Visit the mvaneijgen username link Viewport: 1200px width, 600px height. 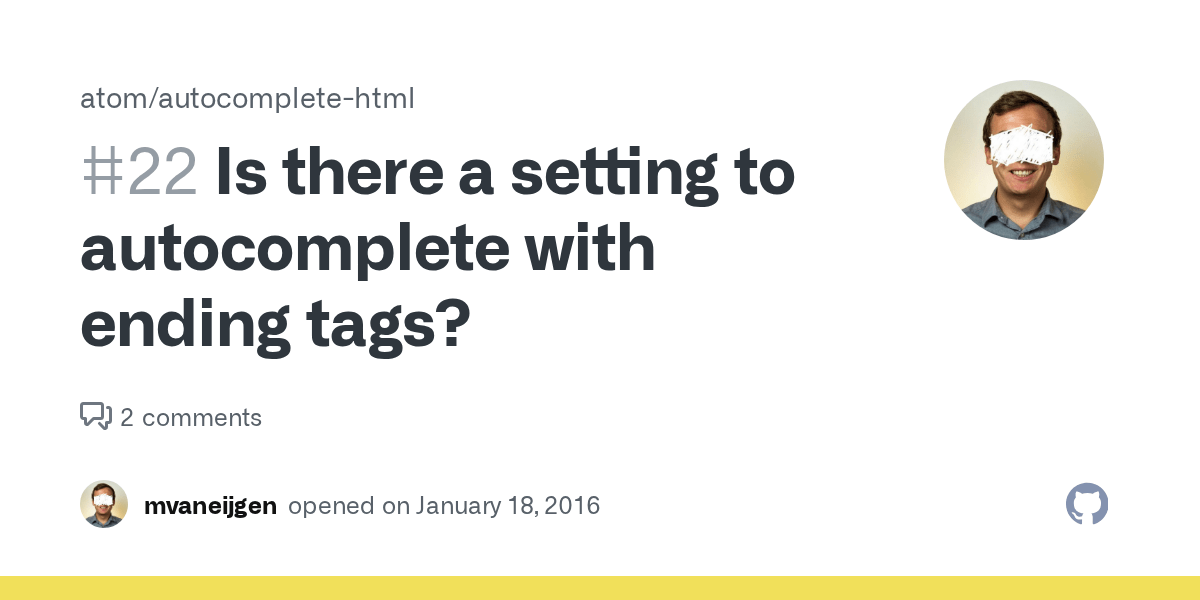click(210, 505)
